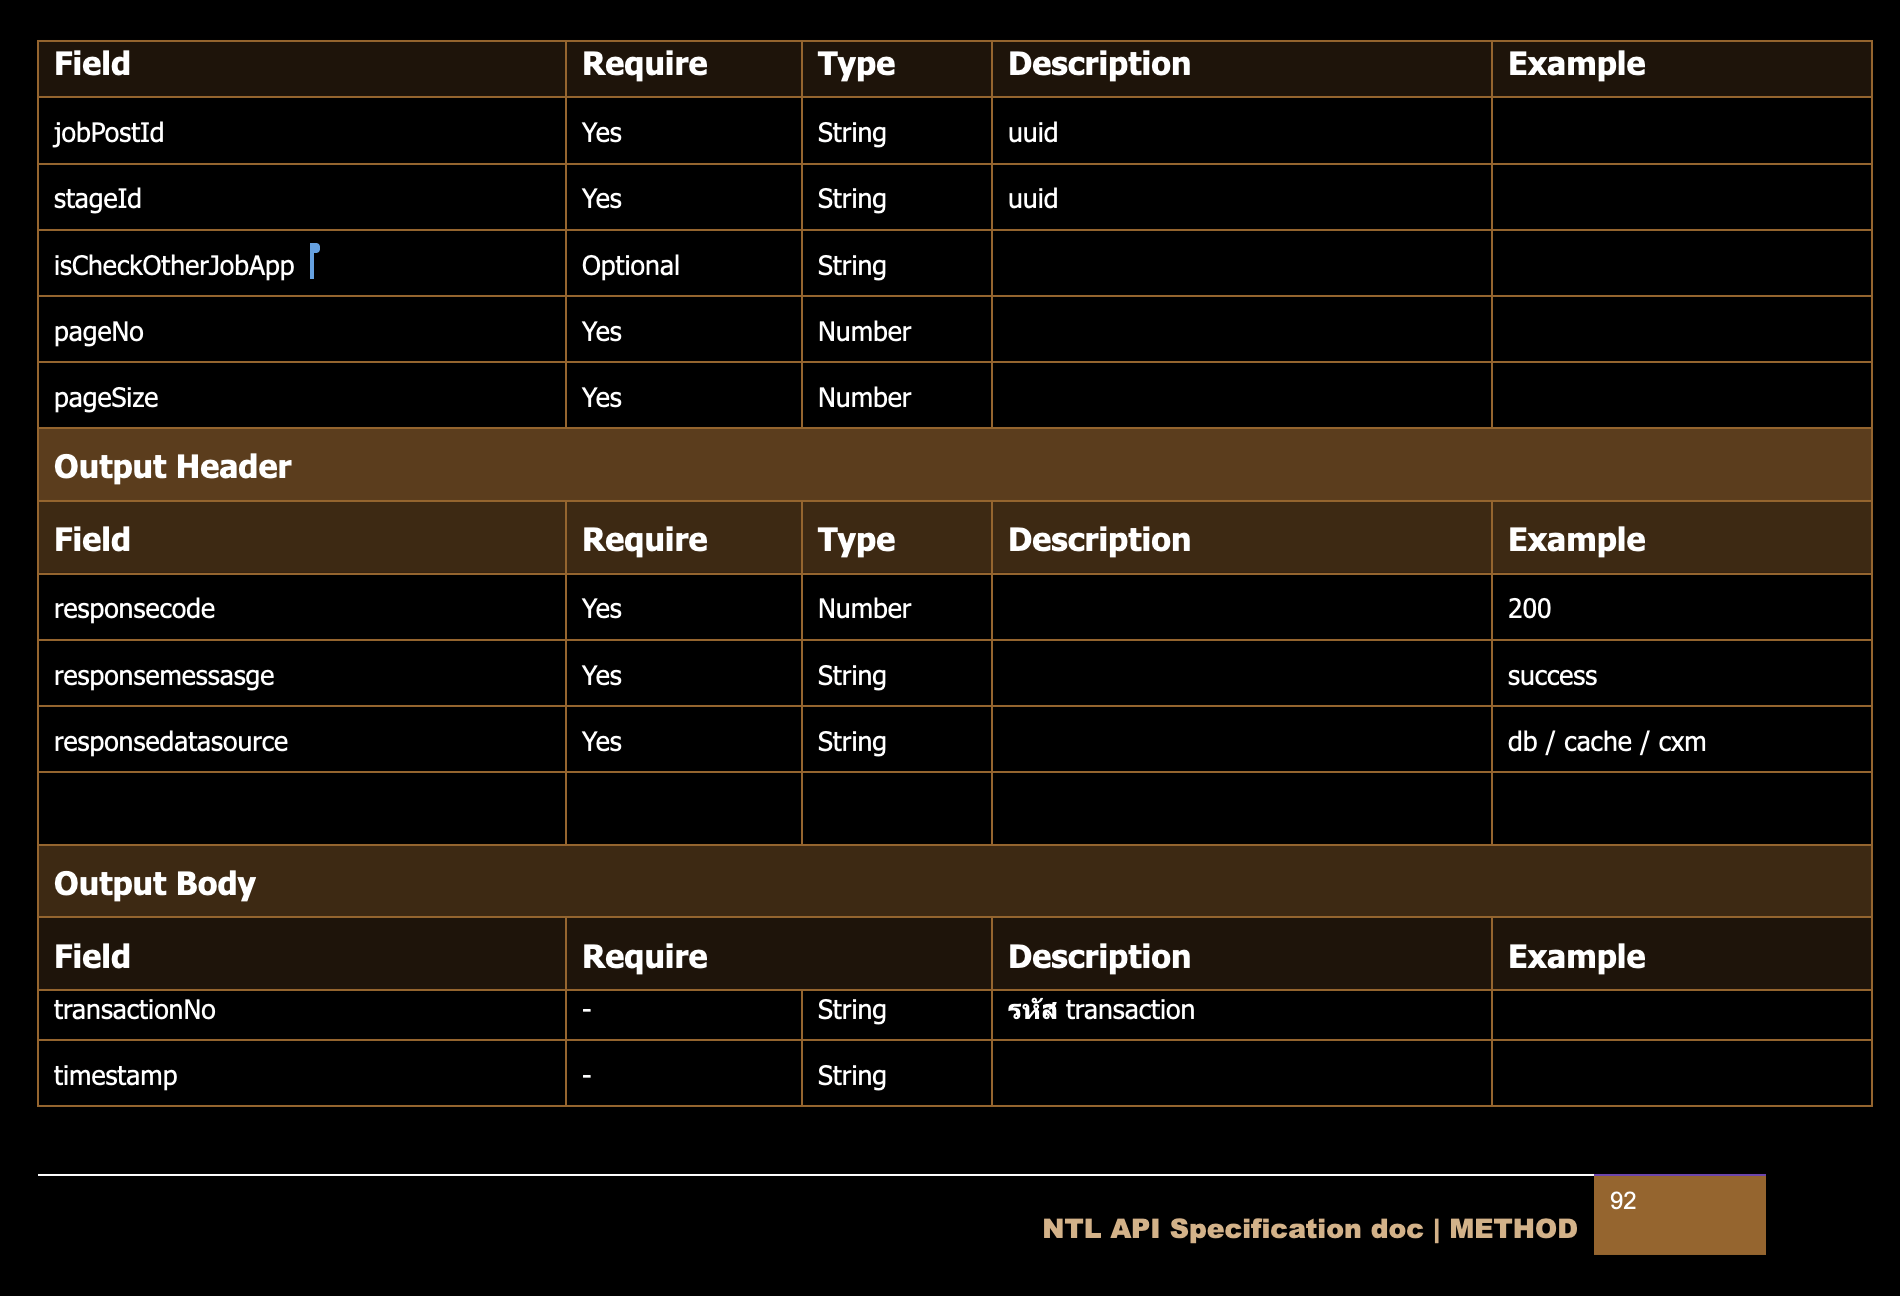Viewport: 1900px width, 1296px height.
Task: Click the isCheckOtherJobApp field text
Action: [174, 266]
